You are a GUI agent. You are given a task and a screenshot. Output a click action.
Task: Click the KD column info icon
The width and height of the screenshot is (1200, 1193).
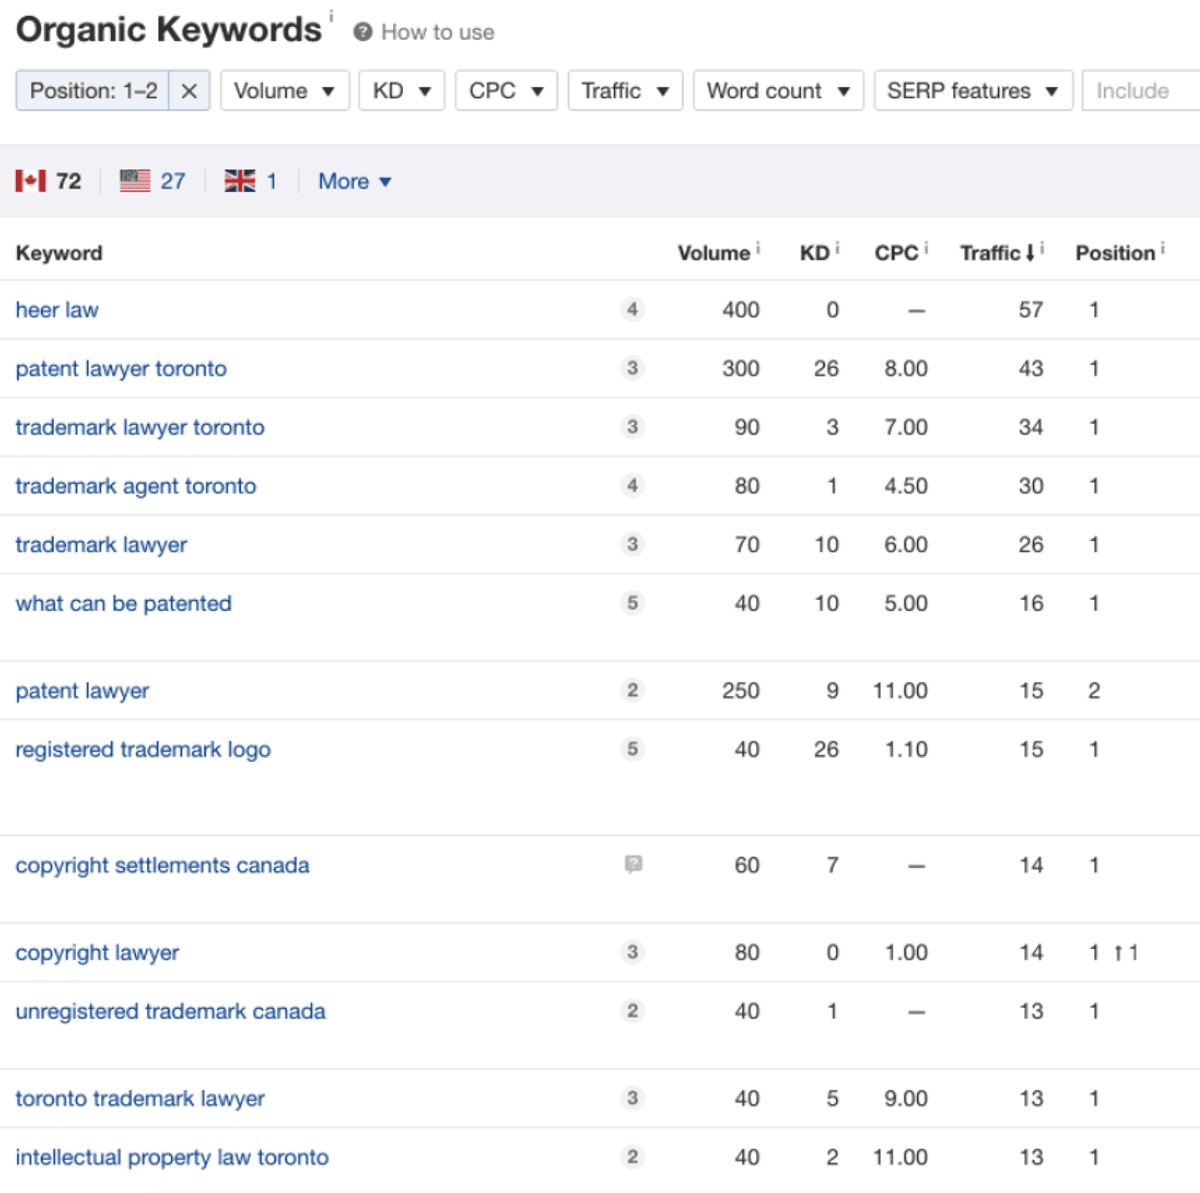837,247
